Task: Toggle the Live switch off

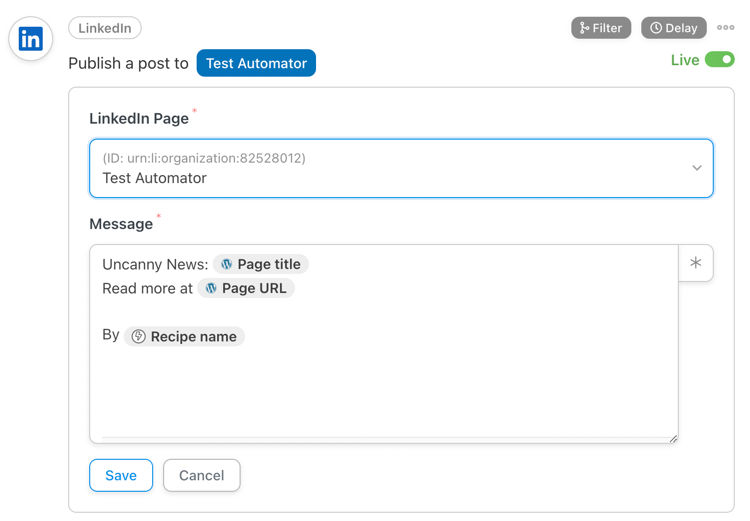Action: (720, 60)
